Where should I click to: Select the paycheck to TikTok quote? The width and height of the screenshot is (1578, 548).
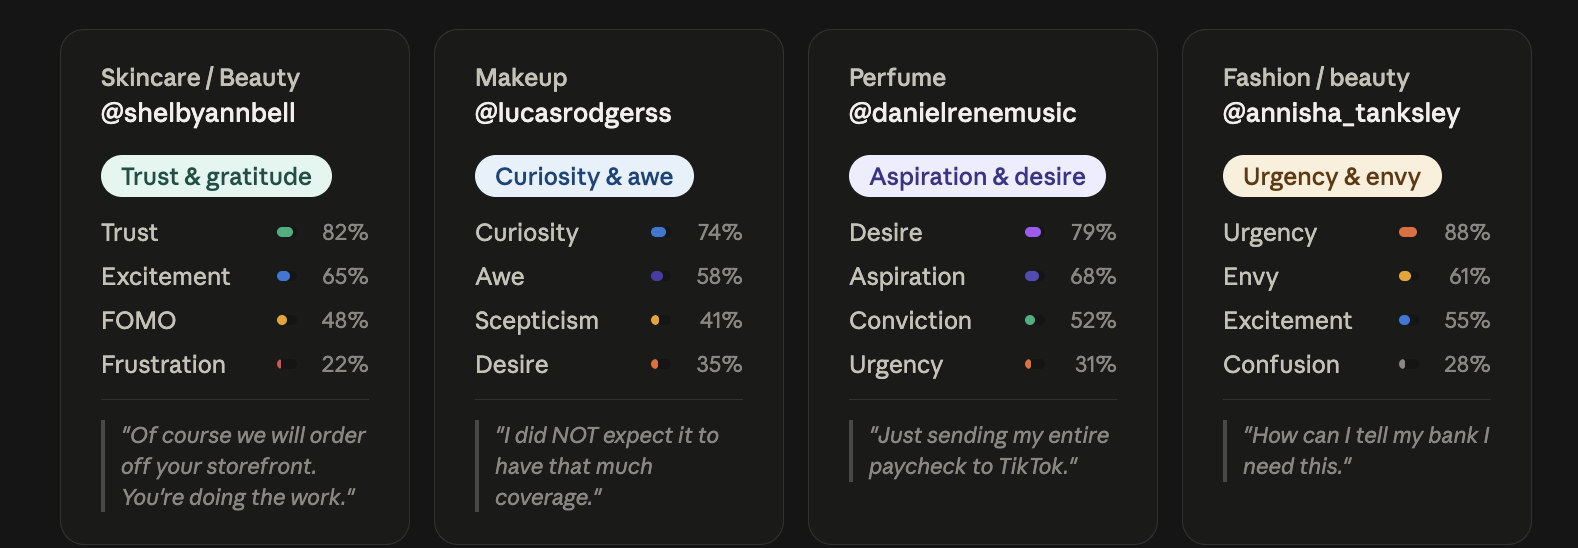pyautogui.click(x=988, y=450)
